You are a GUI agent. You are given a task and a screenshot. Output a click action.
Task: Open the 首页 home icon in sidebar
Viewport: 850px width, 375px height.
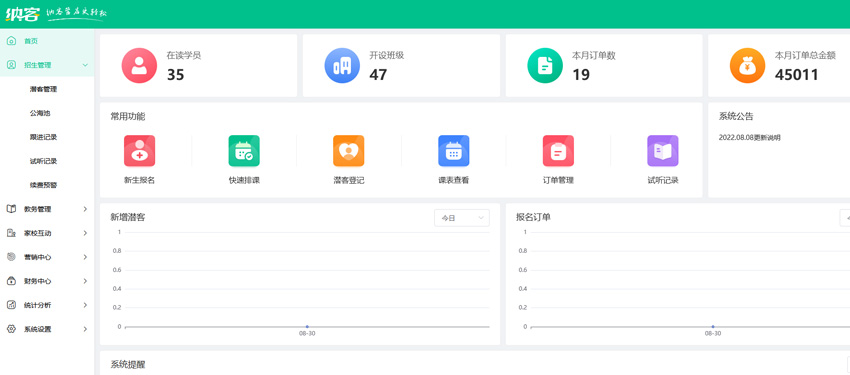[11, 41]
